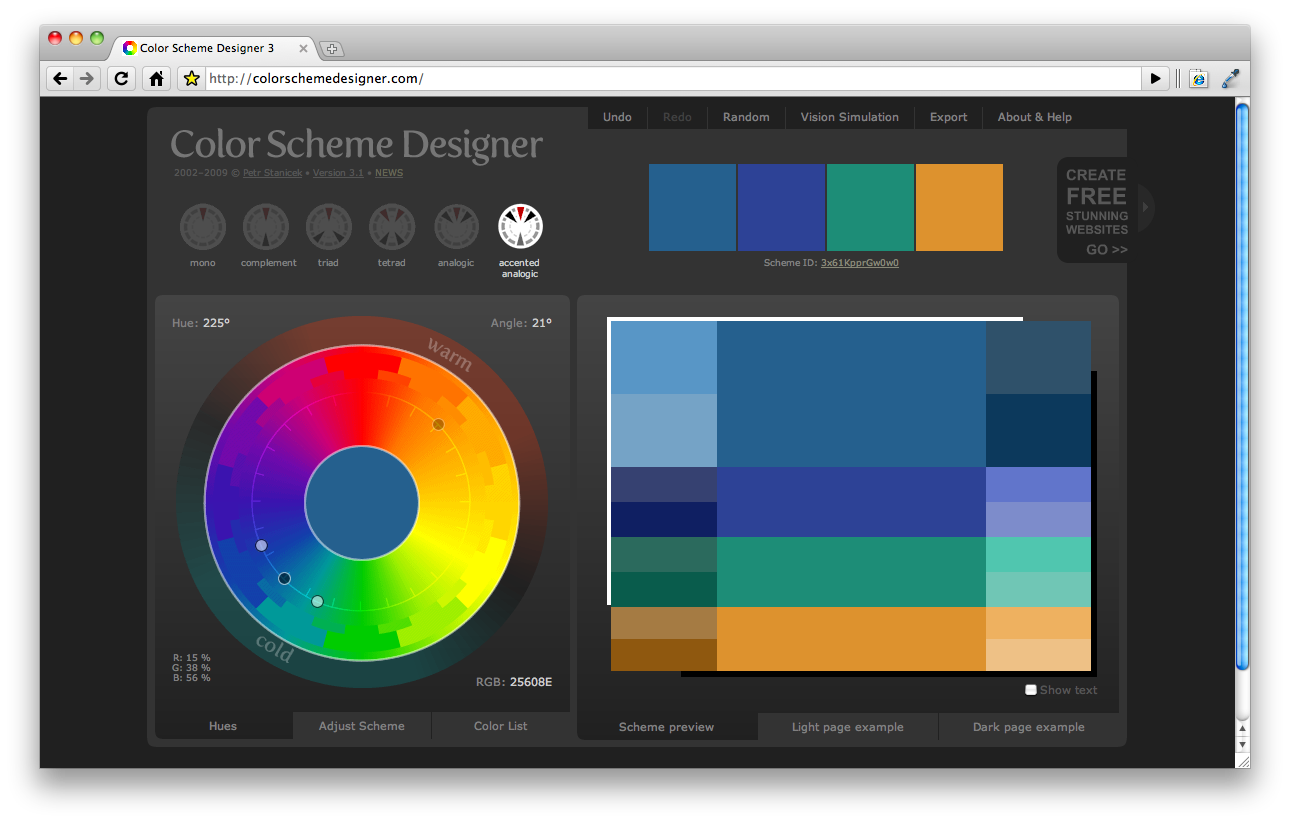Click Undo in the top menu
The width and height of the screenshot is (1290, 823).
click(x=617, y=117)
